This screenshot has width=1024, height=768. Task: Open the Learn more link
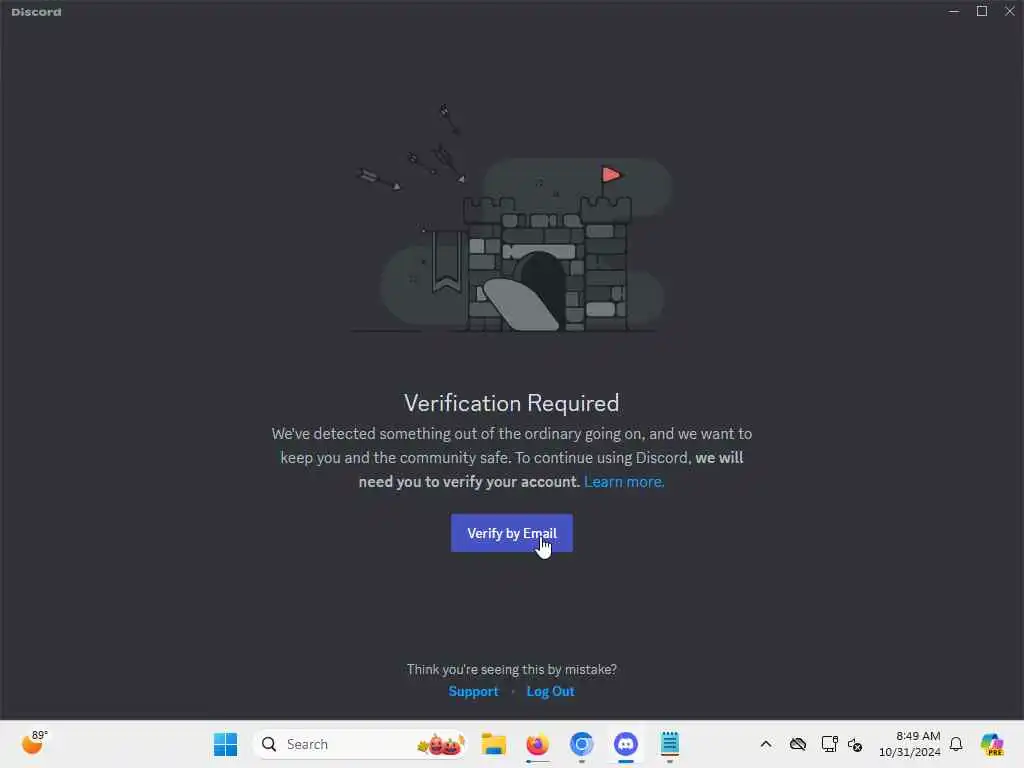coord(624,482)
